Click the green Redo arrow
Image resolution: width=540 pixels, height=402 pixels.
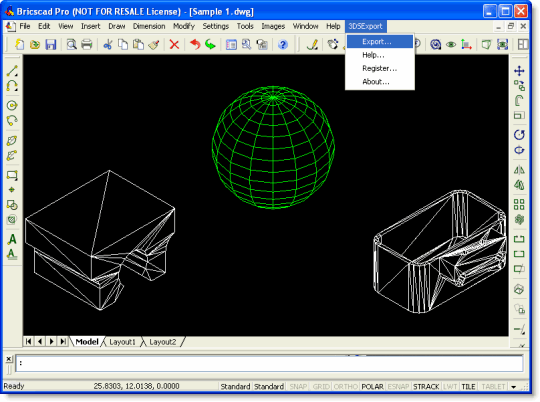(x=210, y=44)
